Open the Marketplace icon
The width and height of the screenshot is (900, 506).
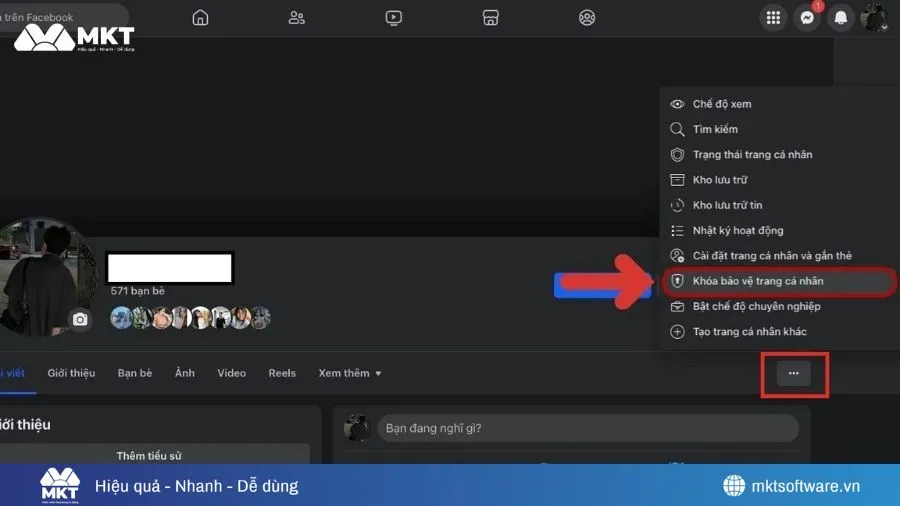coord(491,18)
